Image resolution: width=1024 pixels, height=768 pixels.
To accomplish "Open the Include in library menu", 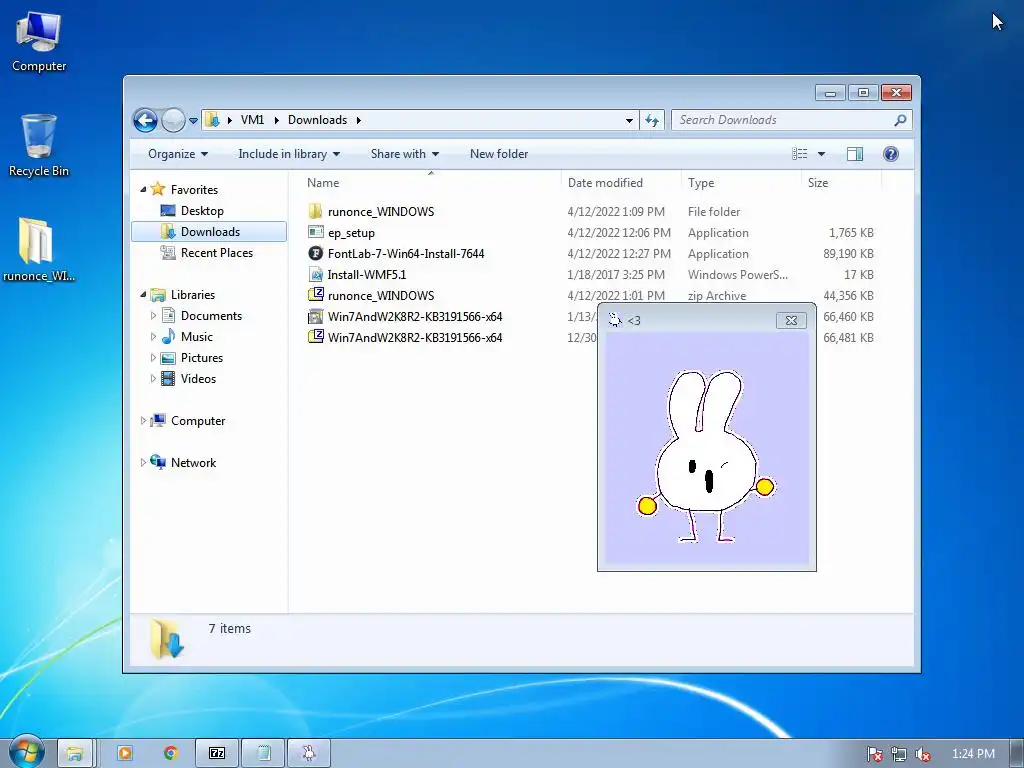I will click(x=289, y=154).
